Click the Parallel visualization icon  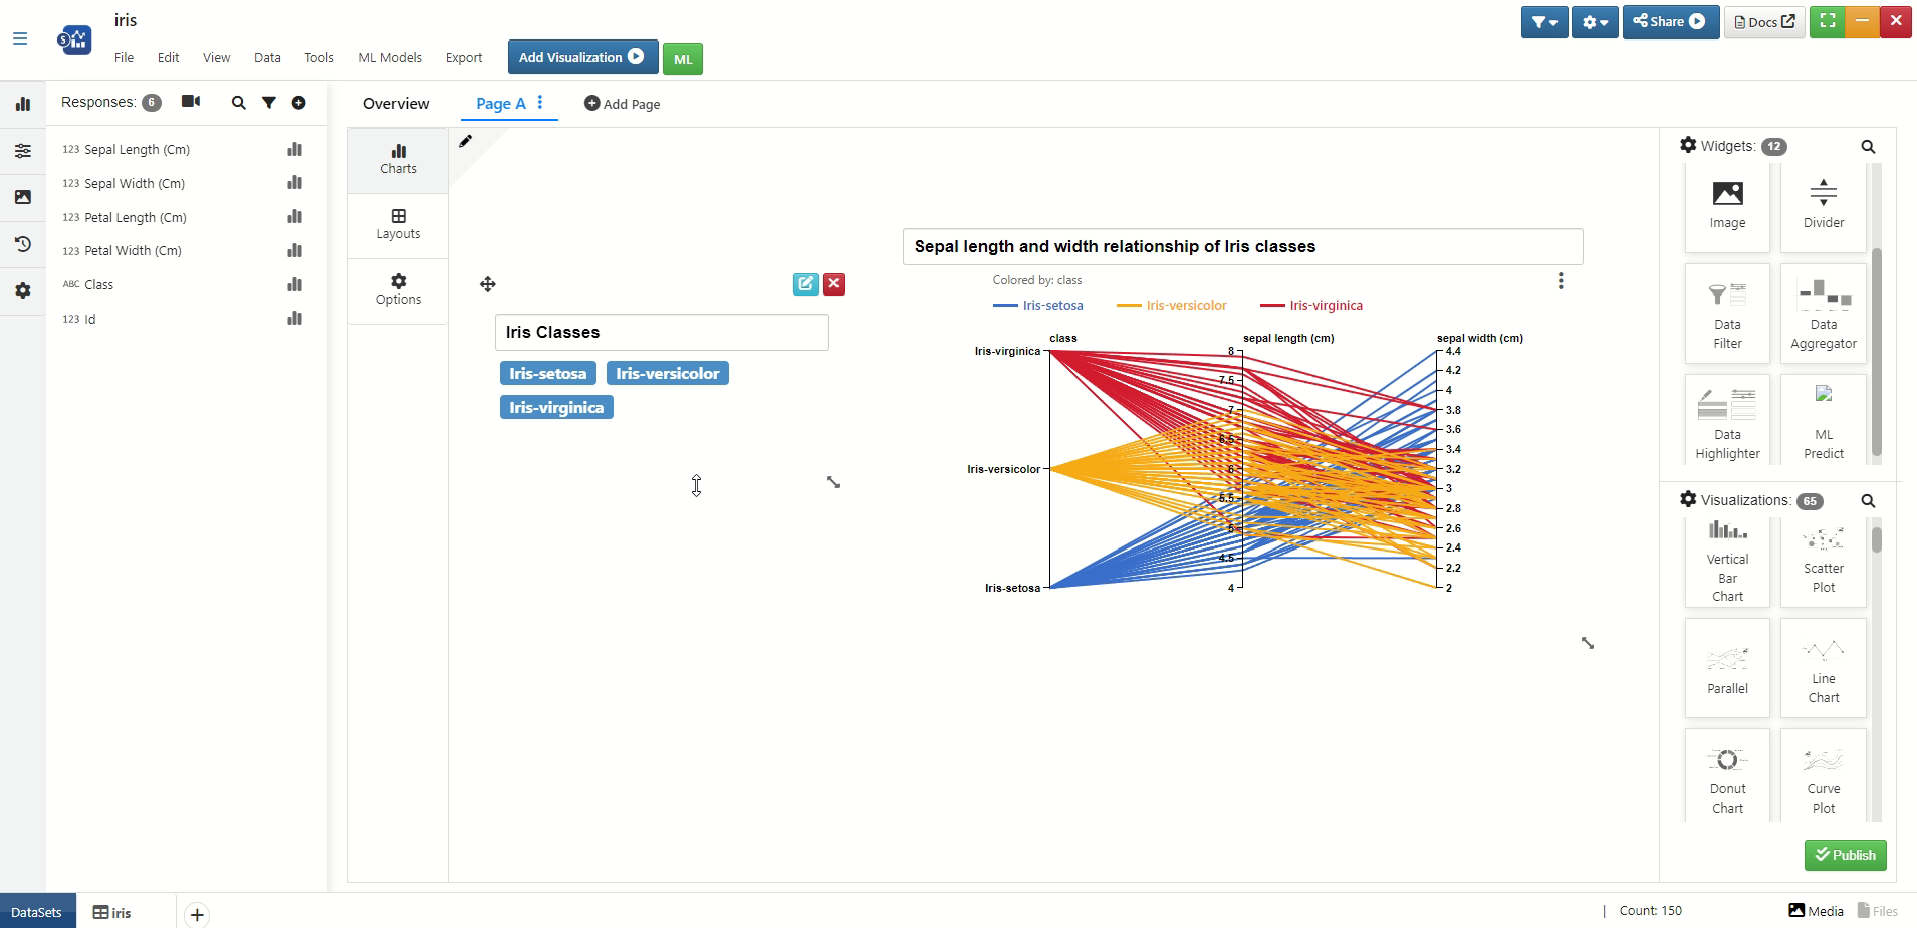(1727, 668)
